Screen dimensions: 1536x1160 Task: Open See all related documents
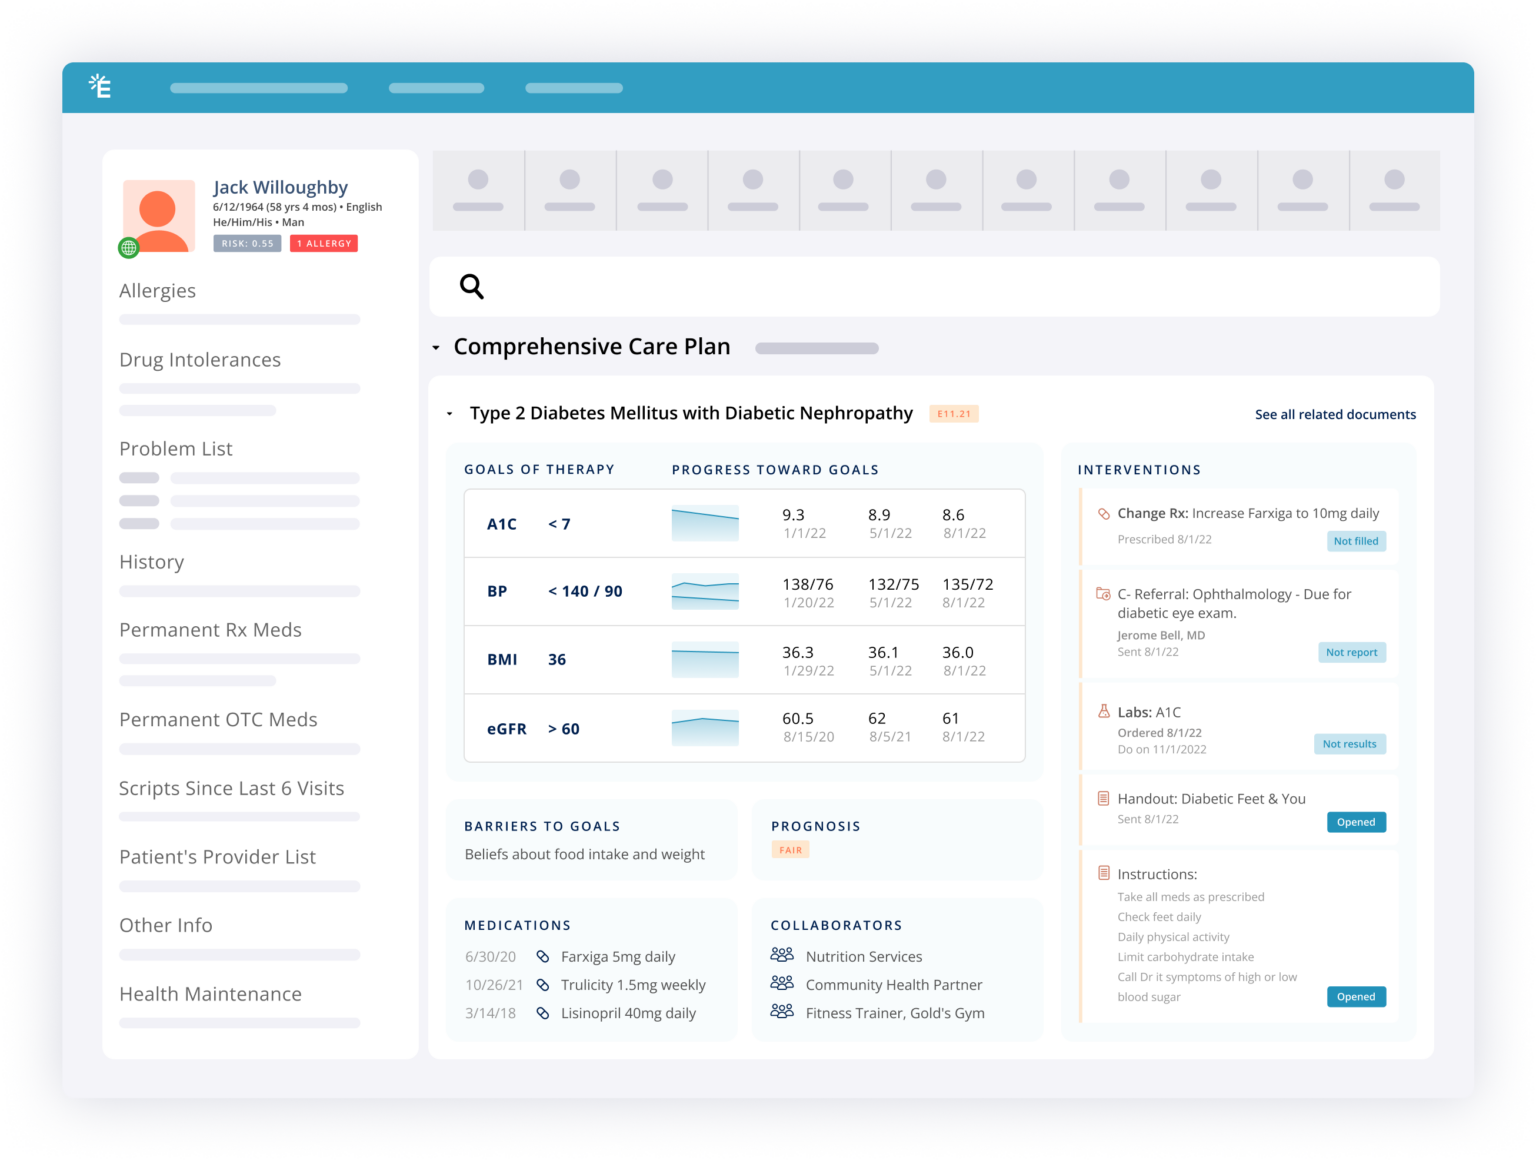click(x=1335, y=414)
